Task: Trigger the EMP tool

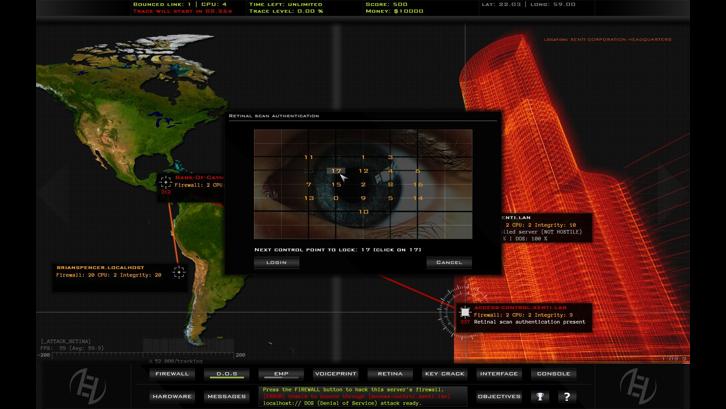Action: 279,373
